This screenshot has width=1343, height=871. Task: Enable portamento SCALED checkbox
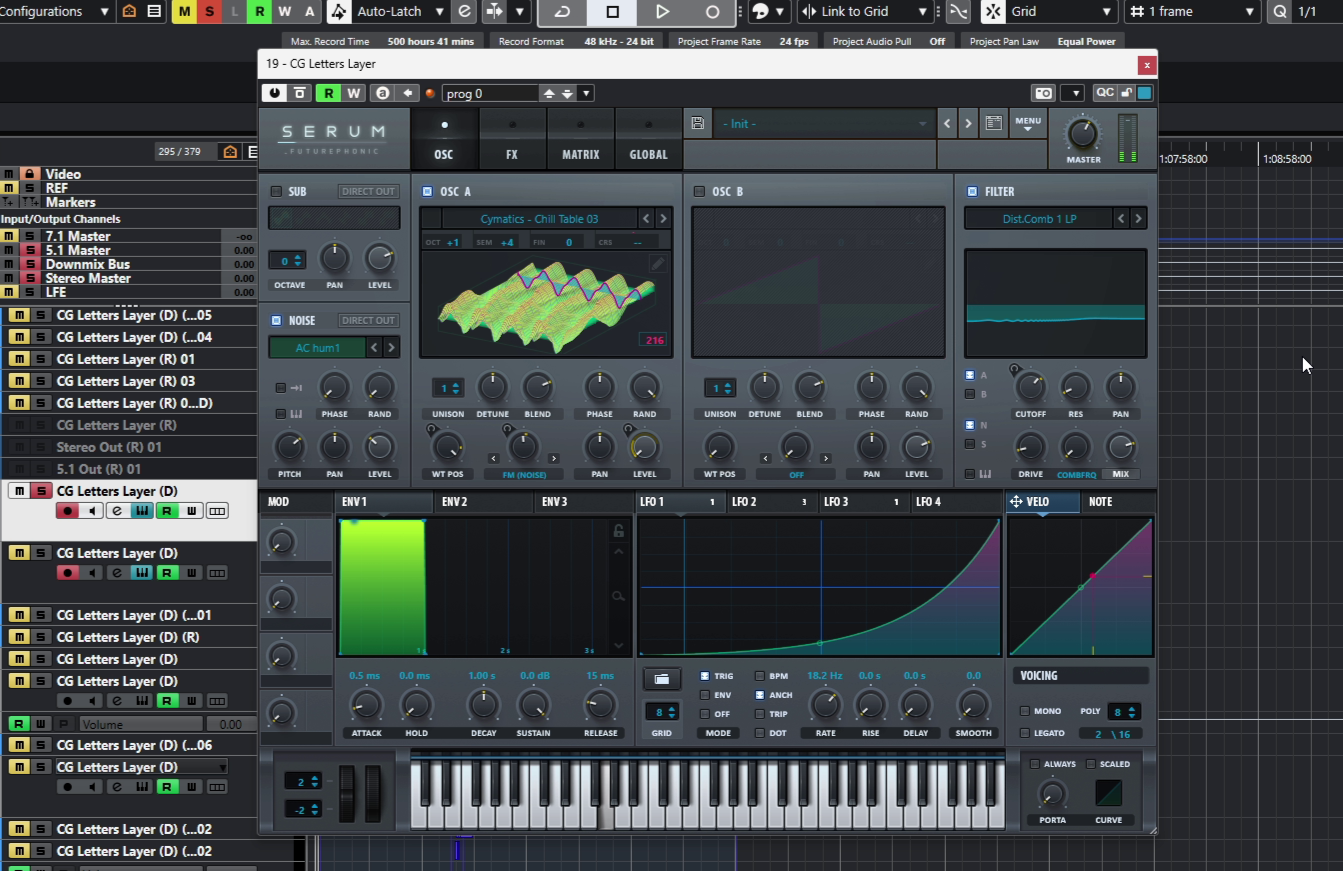coord(1091,764)
